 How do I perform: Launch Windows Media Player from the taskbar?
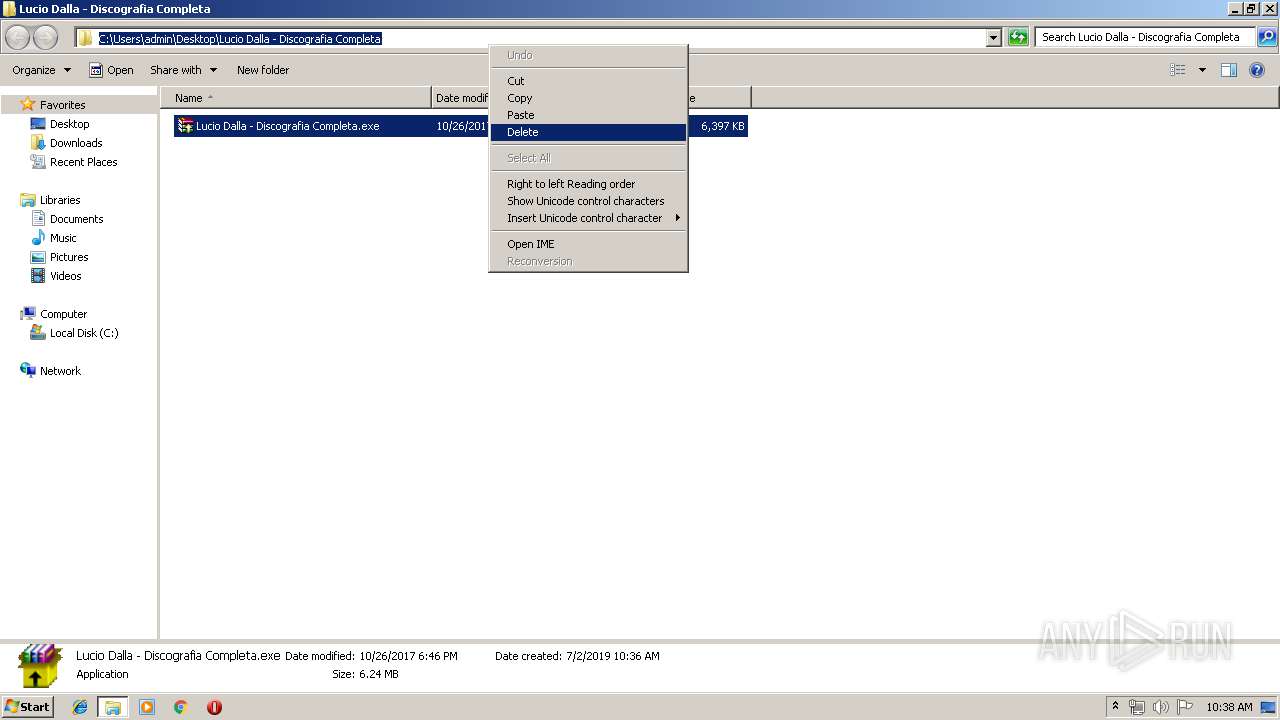click(x=147, y=707)
